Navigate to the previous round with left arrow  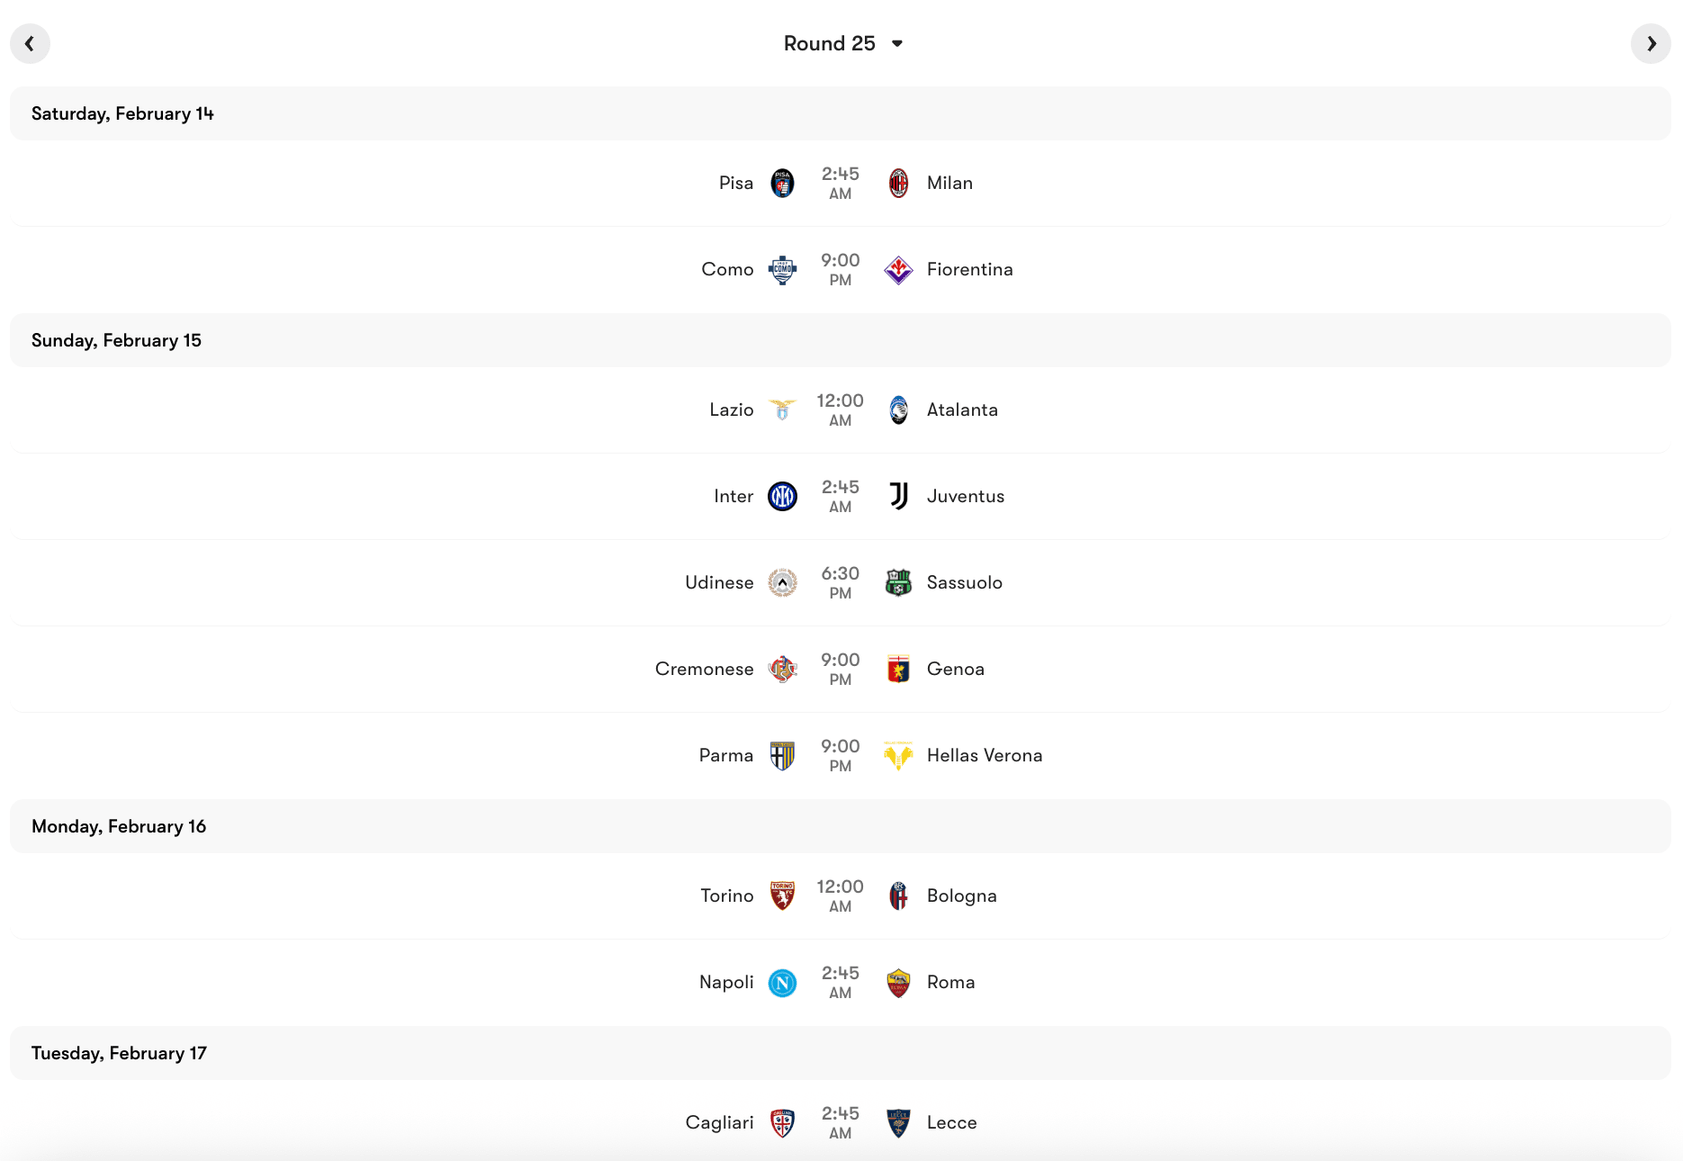pos(30,43)
